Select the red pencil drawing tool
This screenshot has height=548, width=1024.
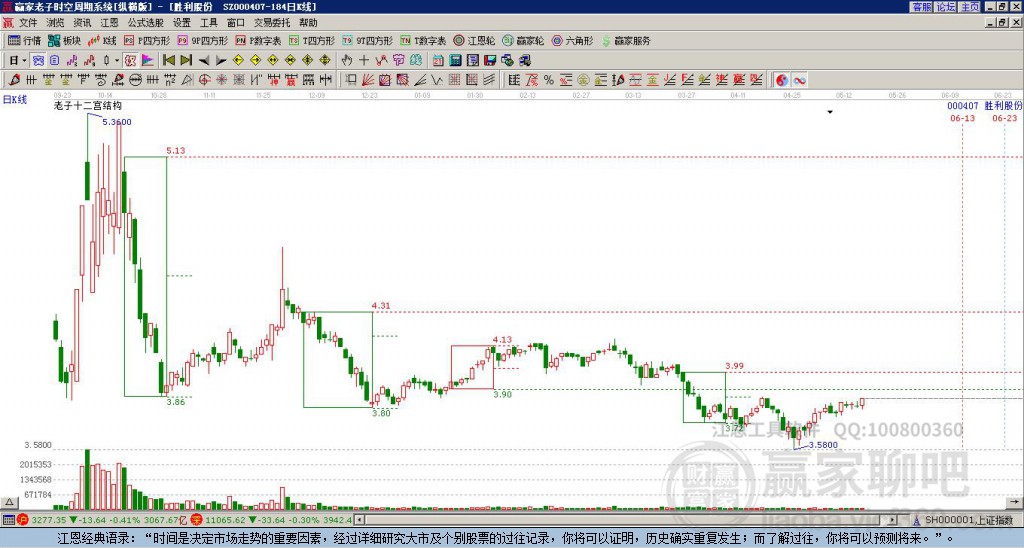coord(13,80)
